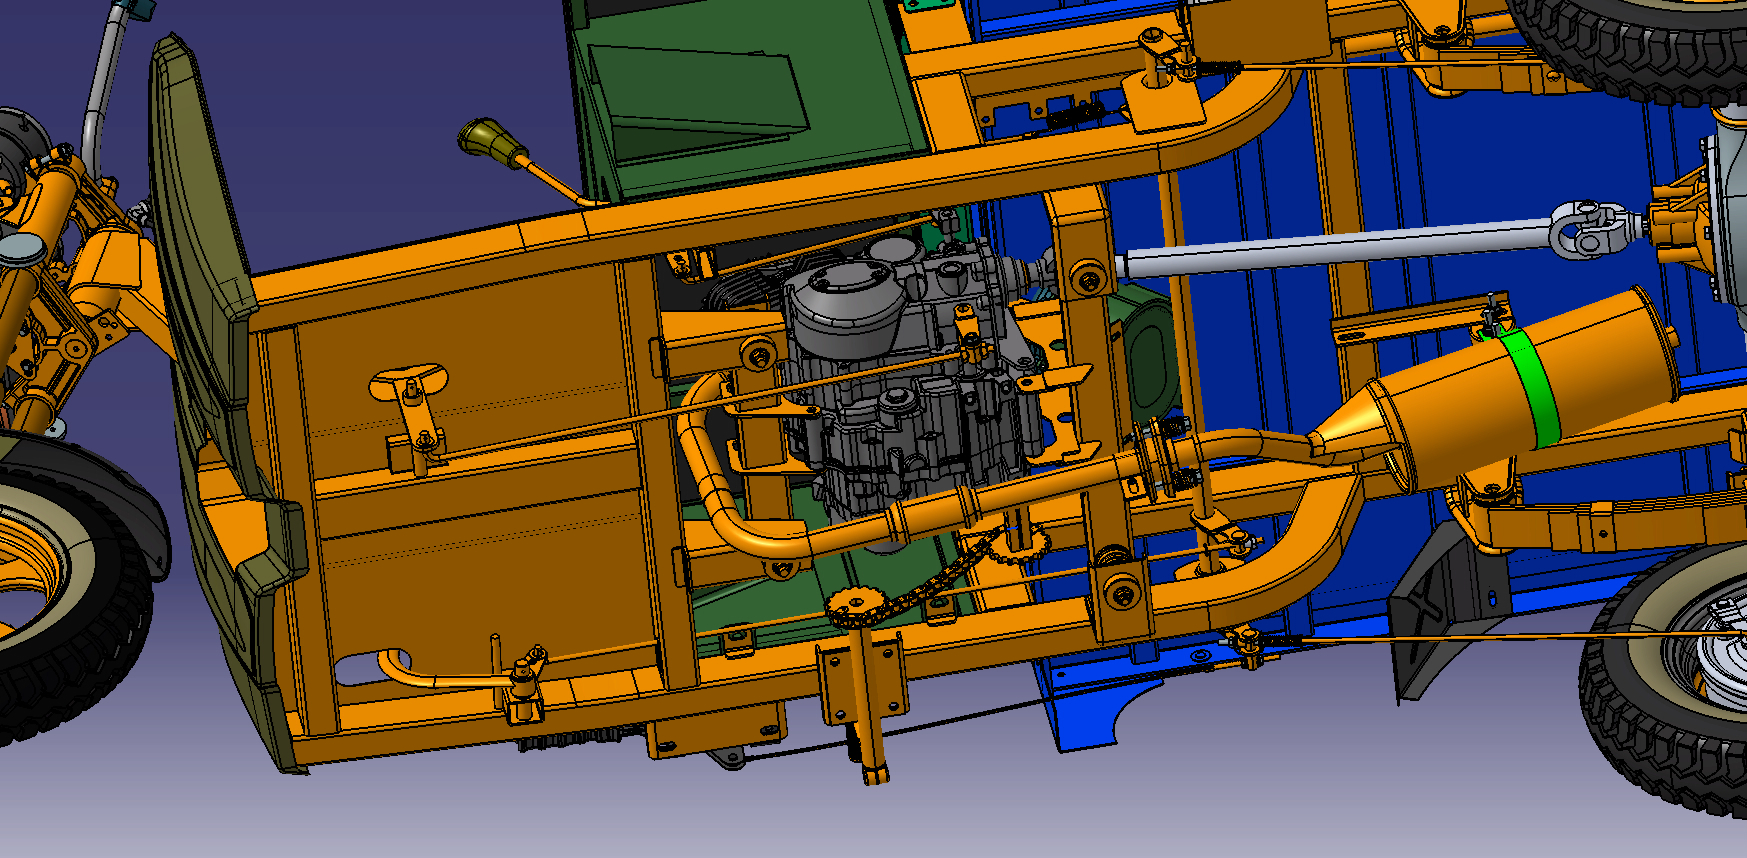Click the drive chain below the engine
Image resolution: width=1747 pixels, height=858 pixels.
pyautogui.click(x=940, y=580)
